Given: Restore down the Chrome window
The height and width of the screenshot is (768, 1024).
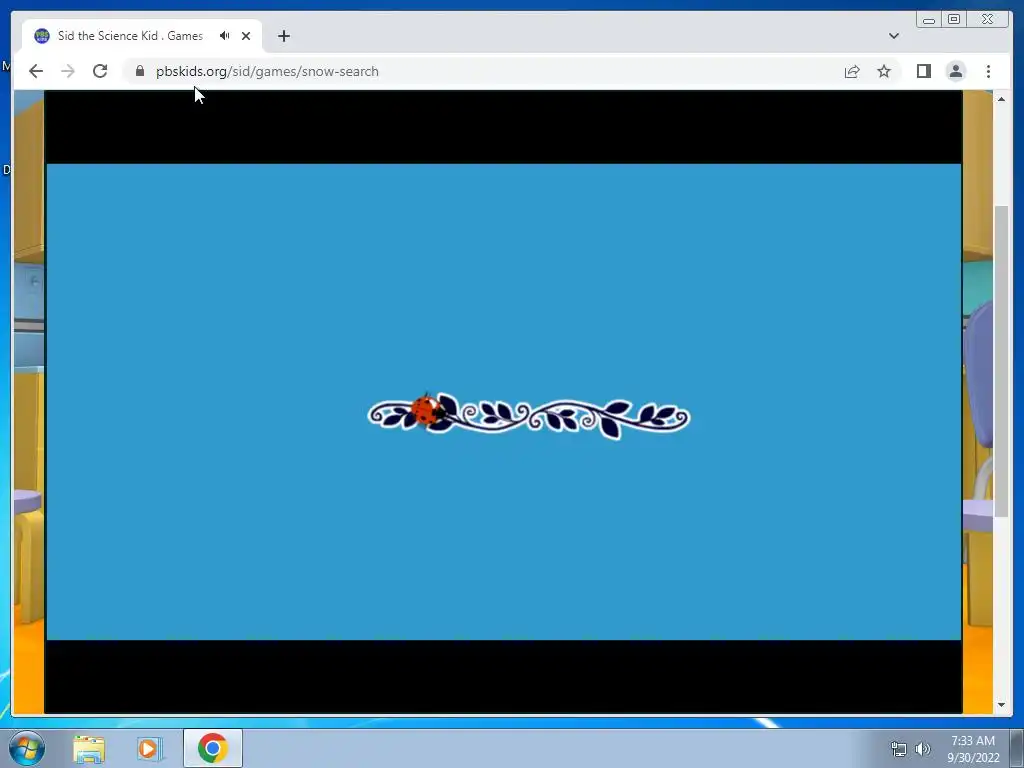Looking at the screenshot, I should click(954, 20).
